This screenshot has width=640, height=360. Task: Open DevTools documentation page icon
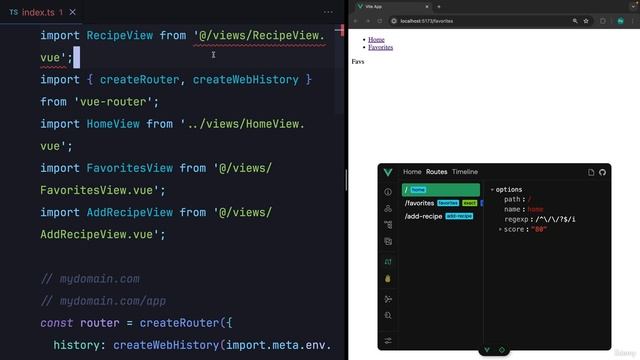coord(591,172)
